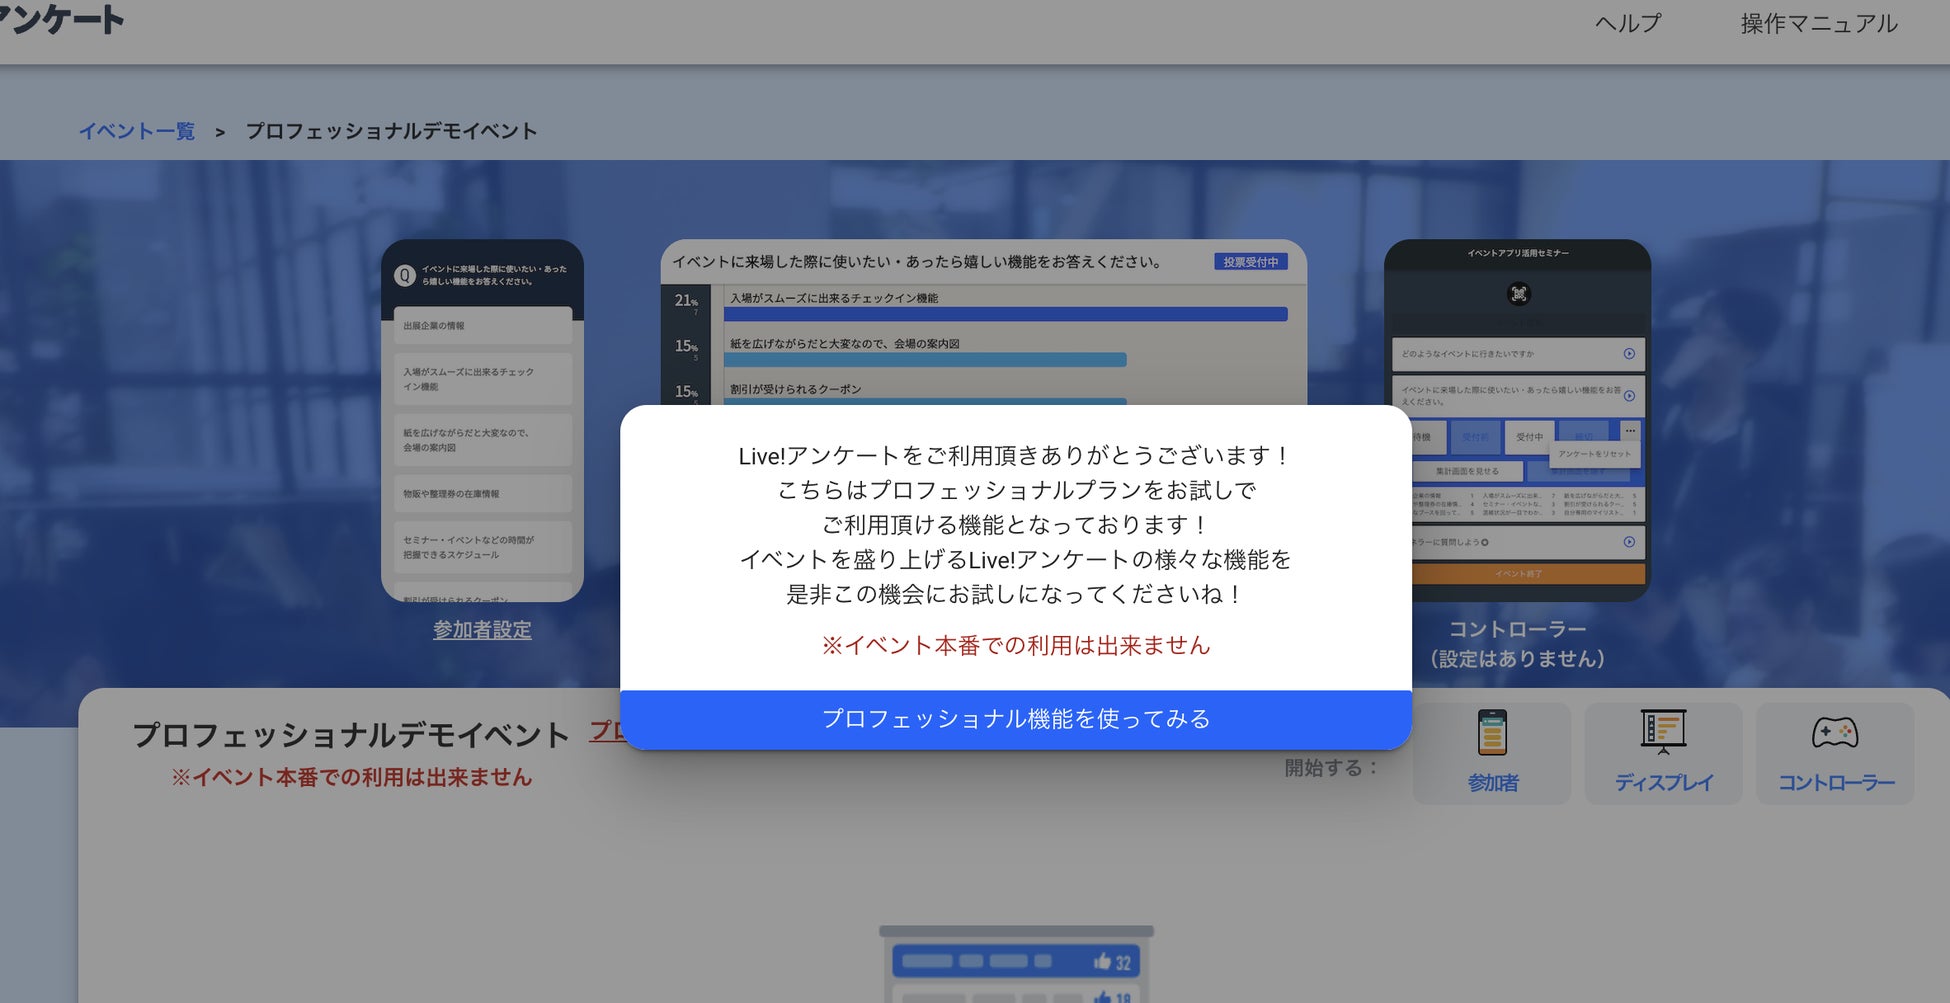Image resolution: width=1950 pixels, height=1003 pixels.
Task: Click the QR code icon in controller preview
Action: tap(1519, 293)
